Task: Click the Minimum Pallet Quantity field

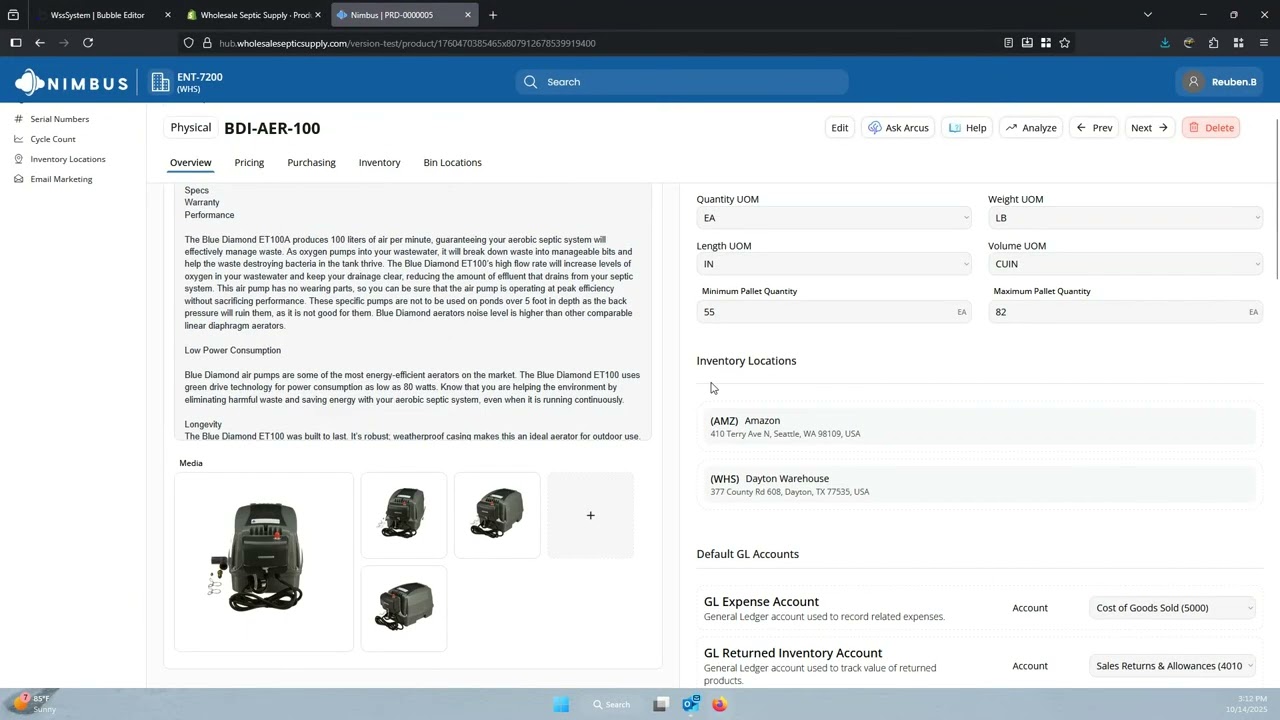Action: (x=834, y=312)
